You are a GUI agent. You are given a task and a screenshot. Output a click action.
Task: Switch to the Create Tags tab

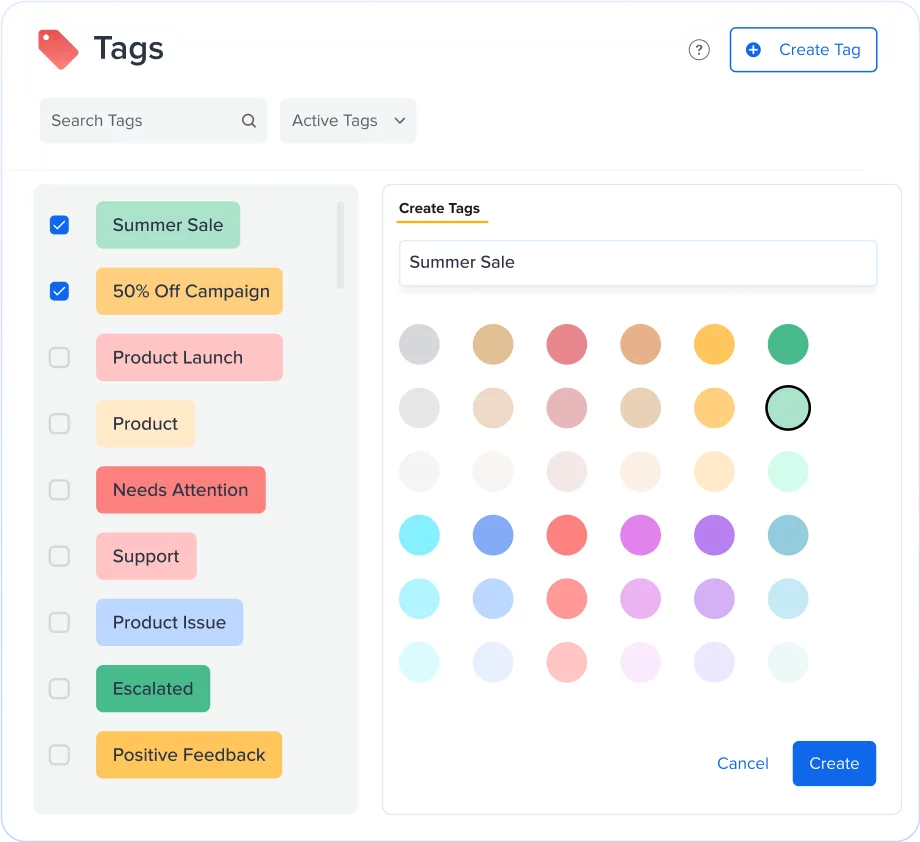[441, 208]
